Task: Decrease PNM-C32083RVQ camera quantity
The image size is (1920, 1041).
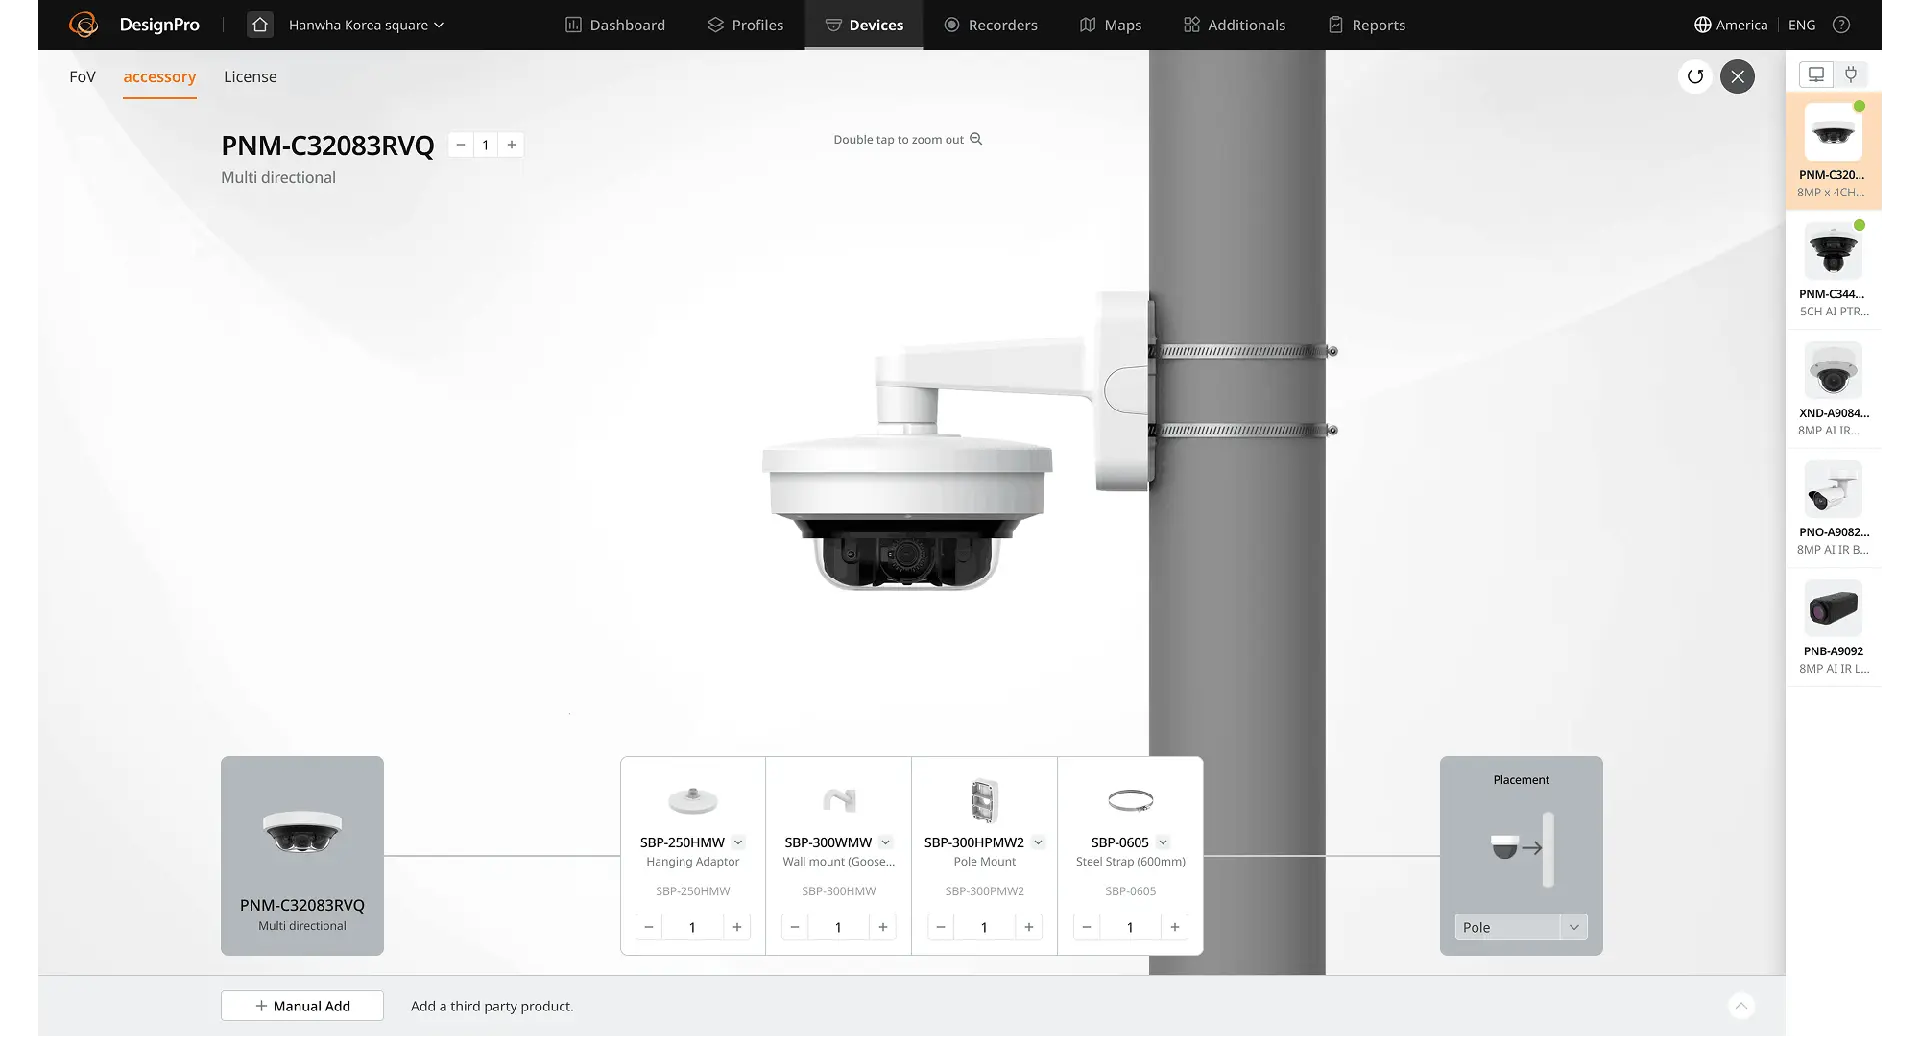Action: click(x=460, y=145)
